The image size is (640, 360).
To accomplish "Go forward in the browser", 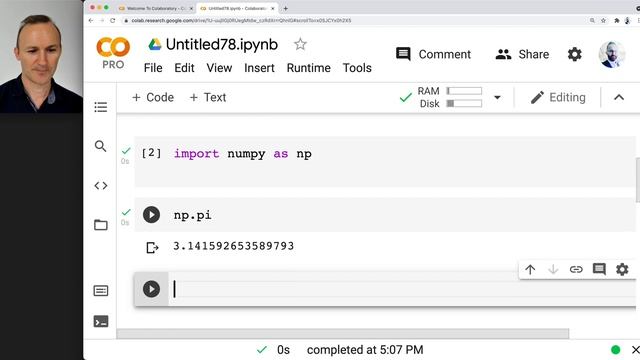I will point(102,20).
